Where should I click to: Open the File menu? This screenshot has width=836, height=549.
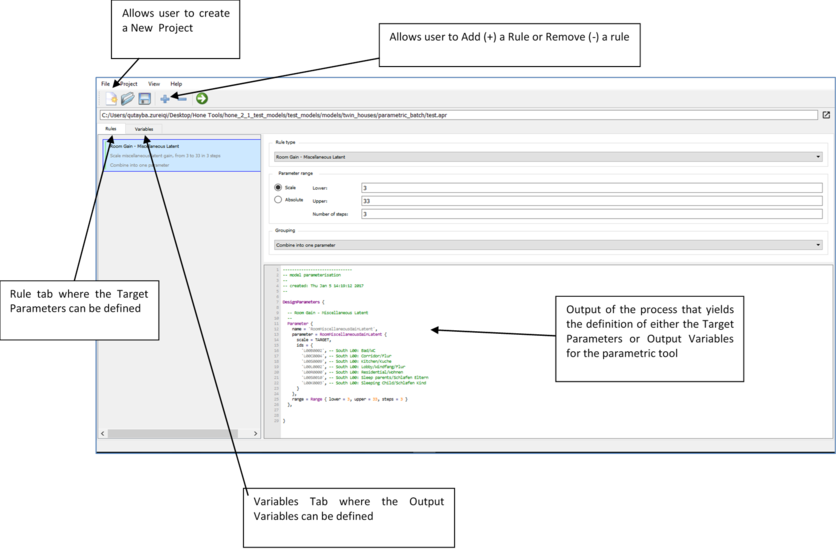click(105, 84)
